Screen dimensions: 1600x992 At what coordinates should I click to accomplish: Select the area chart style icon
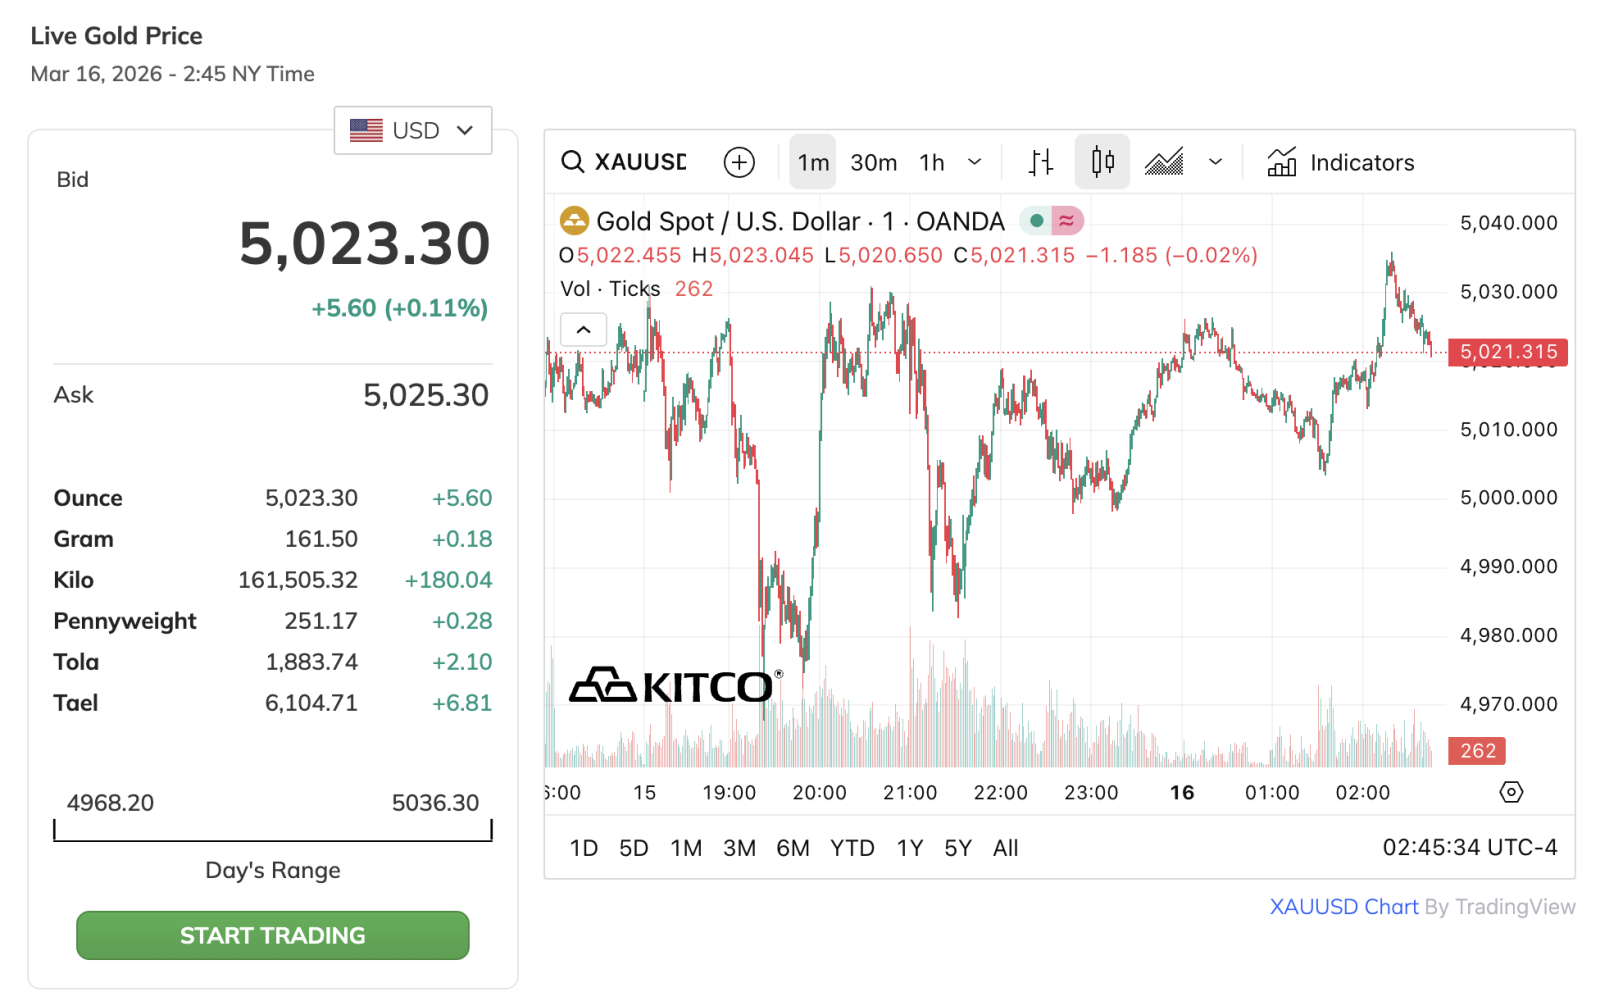click(1164, 162)
